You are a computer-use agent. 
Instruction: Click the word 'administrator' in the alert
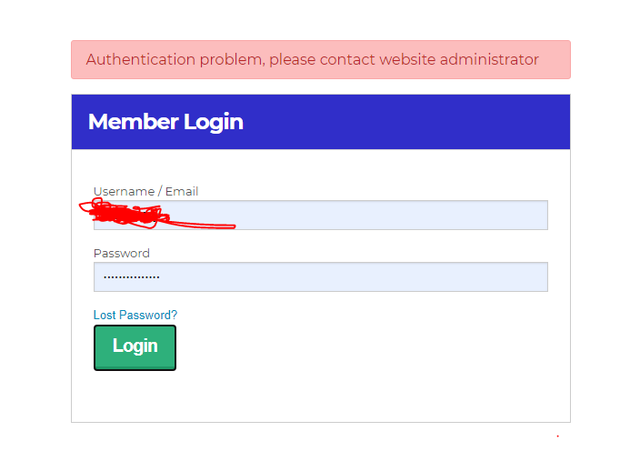pos(489,60)
